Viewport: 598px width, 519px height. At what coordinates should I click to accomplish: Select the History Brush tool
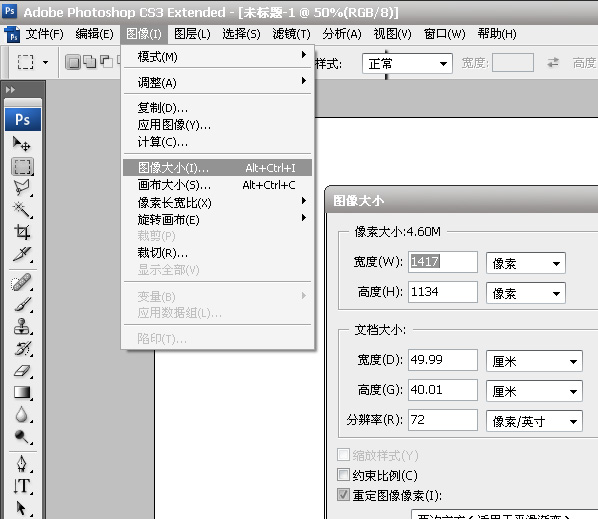22,348
